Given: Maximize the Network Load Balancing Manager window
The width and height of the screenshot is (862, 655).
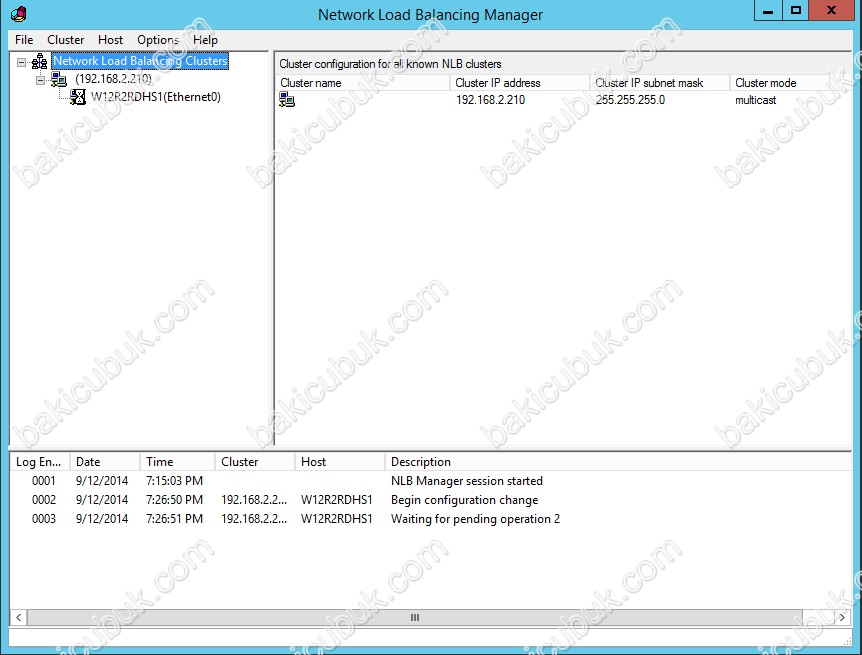Looking at the screenshot, I should click(x=795, y=11).
